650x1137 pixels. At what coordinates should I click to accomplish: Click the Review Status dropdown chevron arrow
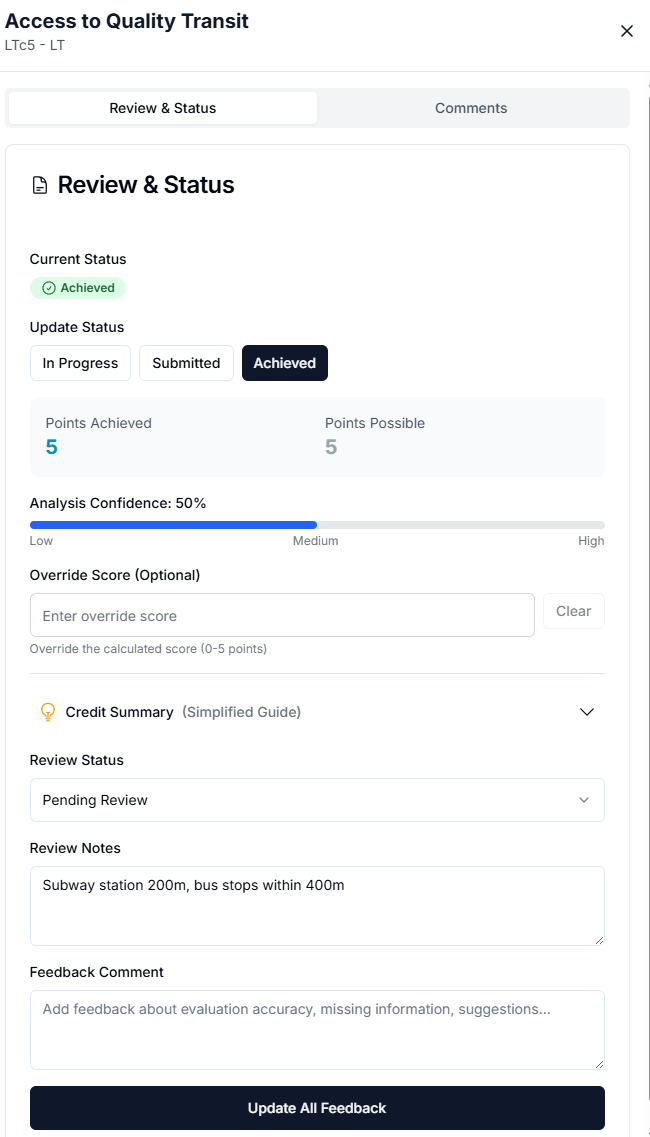[584, 800]
